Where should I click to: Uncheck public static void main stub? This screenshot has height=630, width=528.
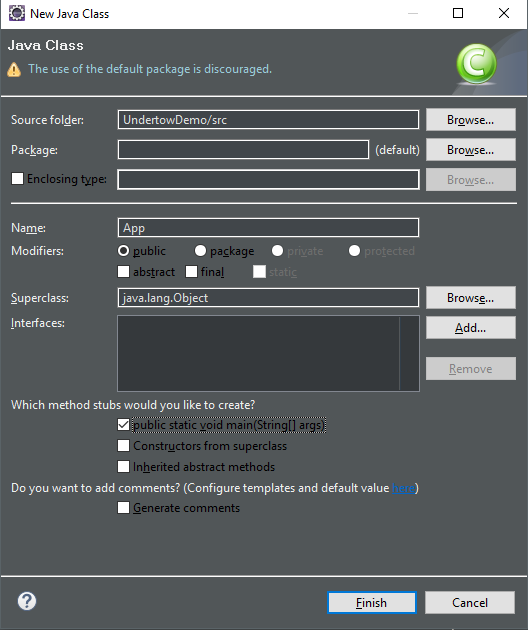coord(123,425)
